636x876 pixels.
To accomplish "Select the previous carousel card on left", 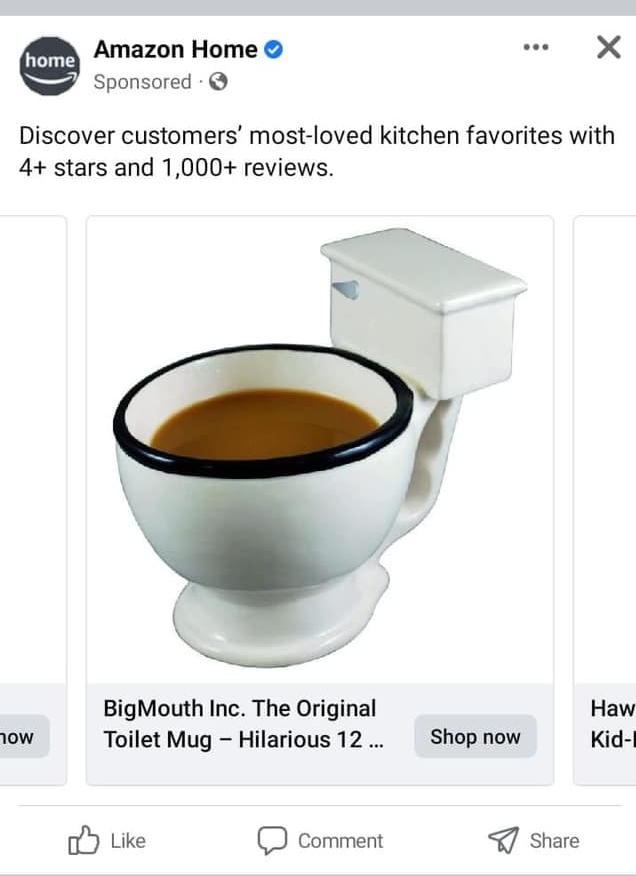I will [33, 500].
